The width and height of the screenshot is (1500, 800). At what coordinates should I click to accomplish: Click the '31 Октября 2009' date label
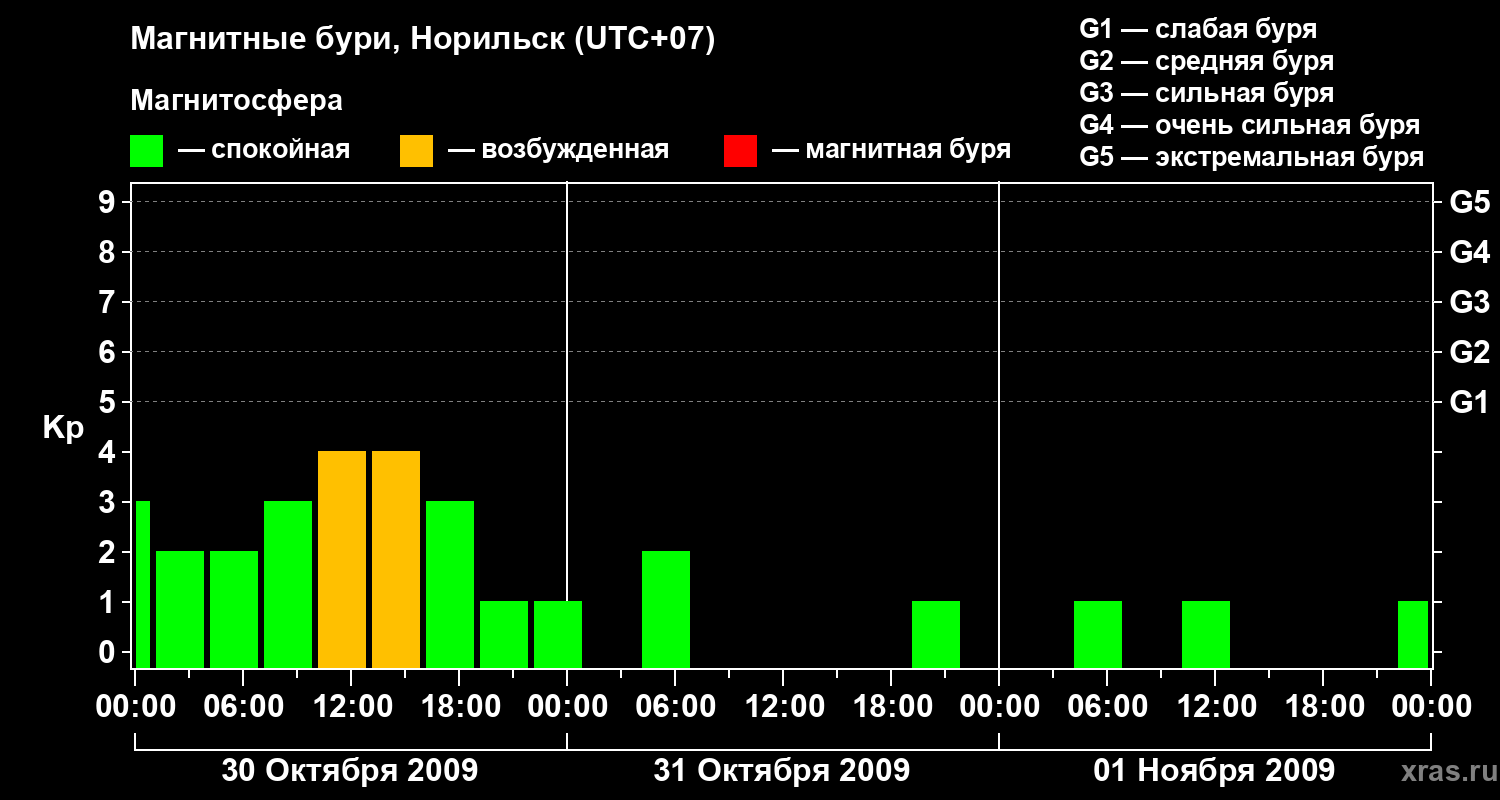[x=782, y=770]
